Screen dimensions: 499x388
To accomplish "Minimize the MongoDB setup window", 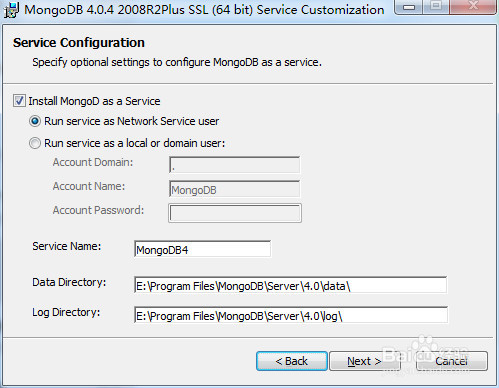I will [x=409, y=6].
